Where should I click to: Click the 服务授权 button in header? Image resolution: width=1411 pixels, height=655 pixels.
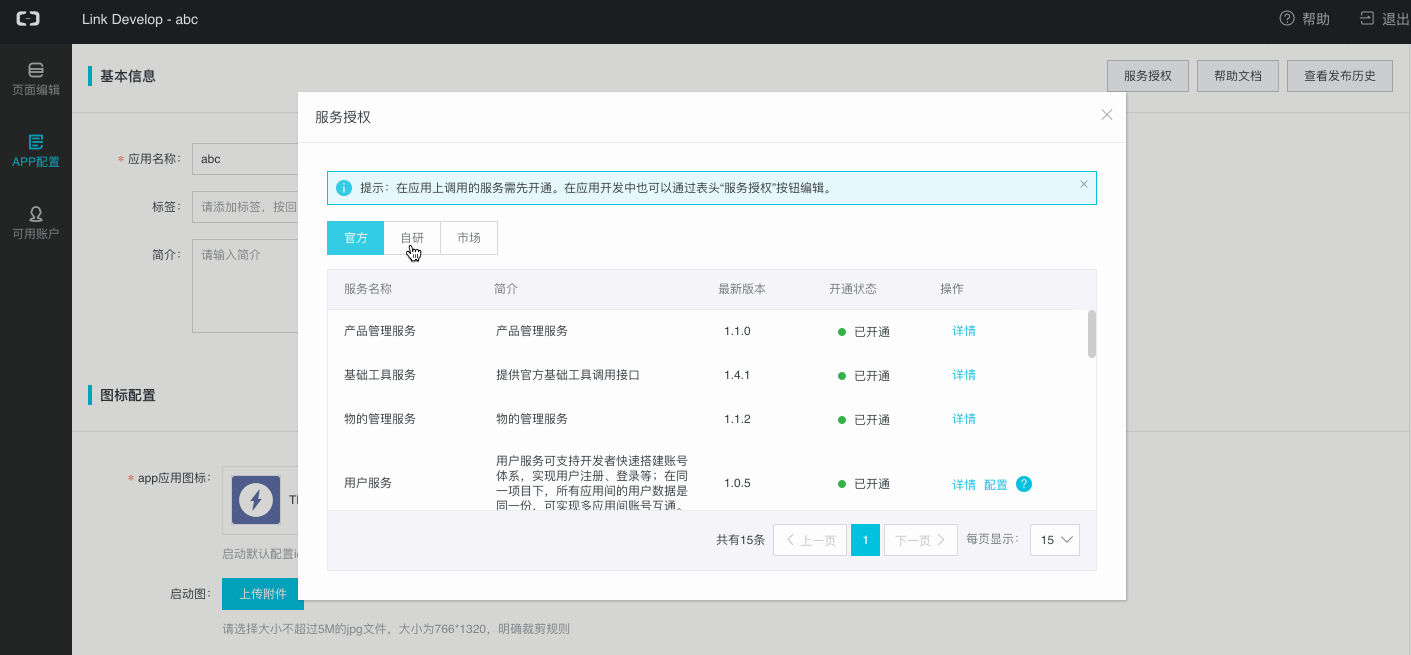1147,76
